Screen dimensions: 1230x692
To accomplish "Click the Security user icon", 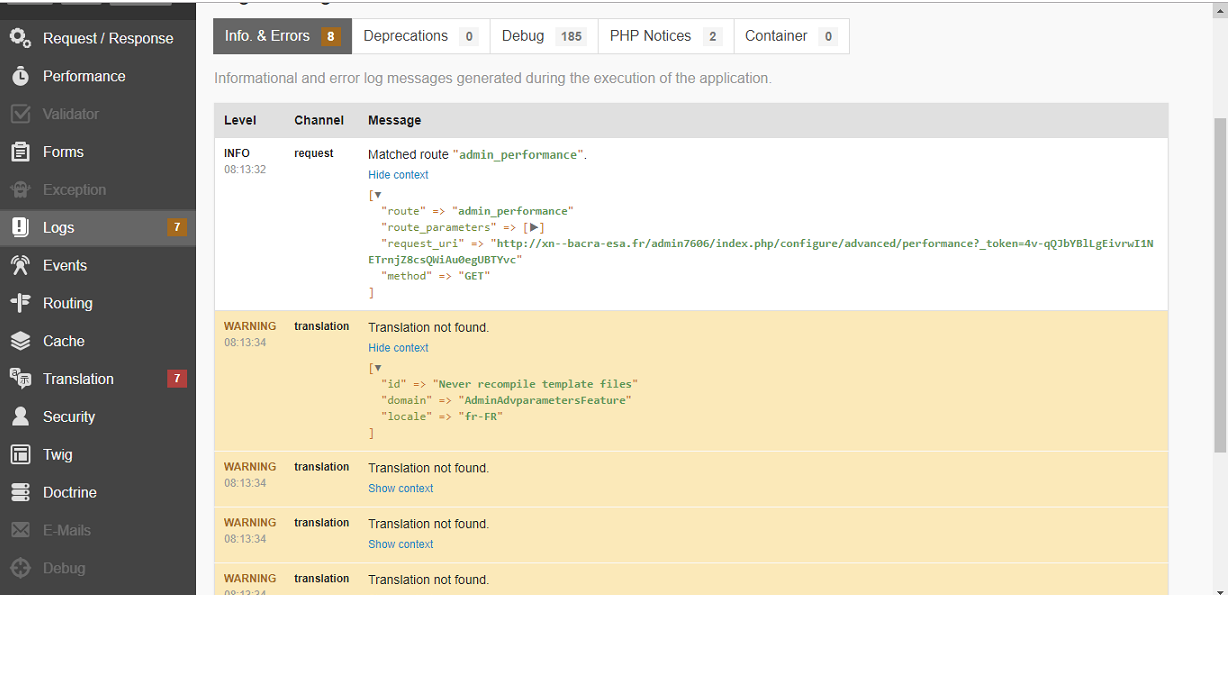I will (x=20, y=417).
